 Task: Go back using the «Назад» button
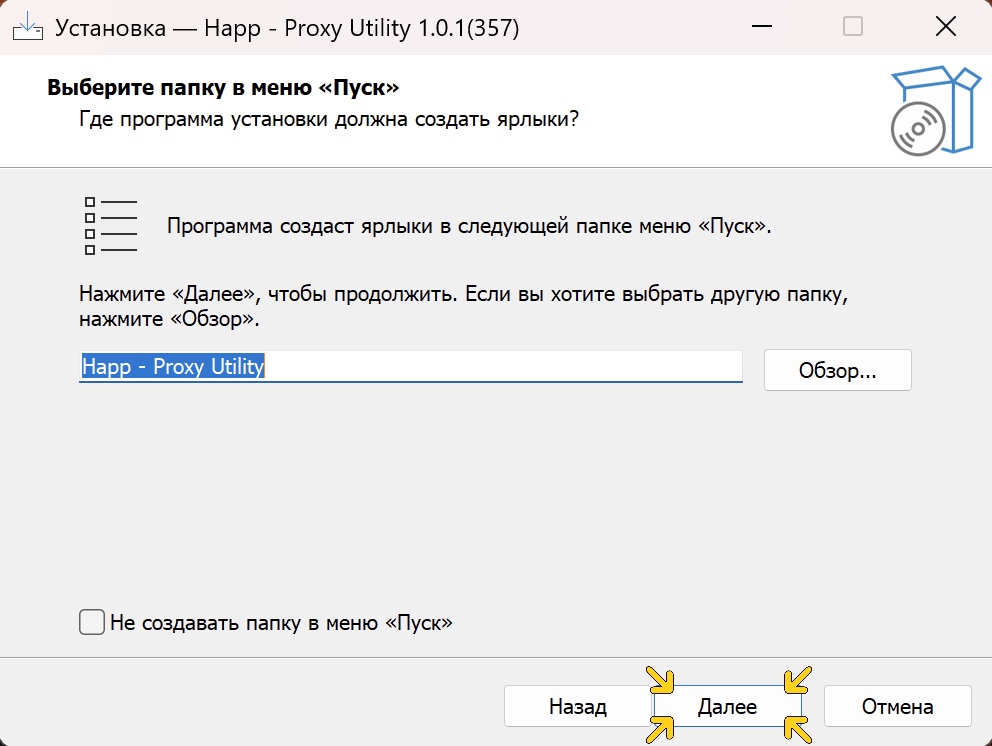tap(576, 706)
